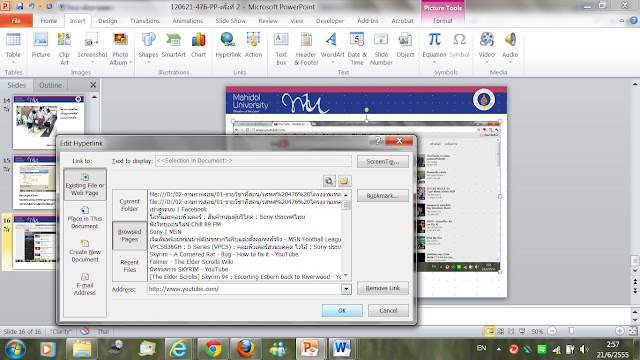Insert Slide Number
Viewport: 640px width, 360px height.
click(x=381, y=49)
